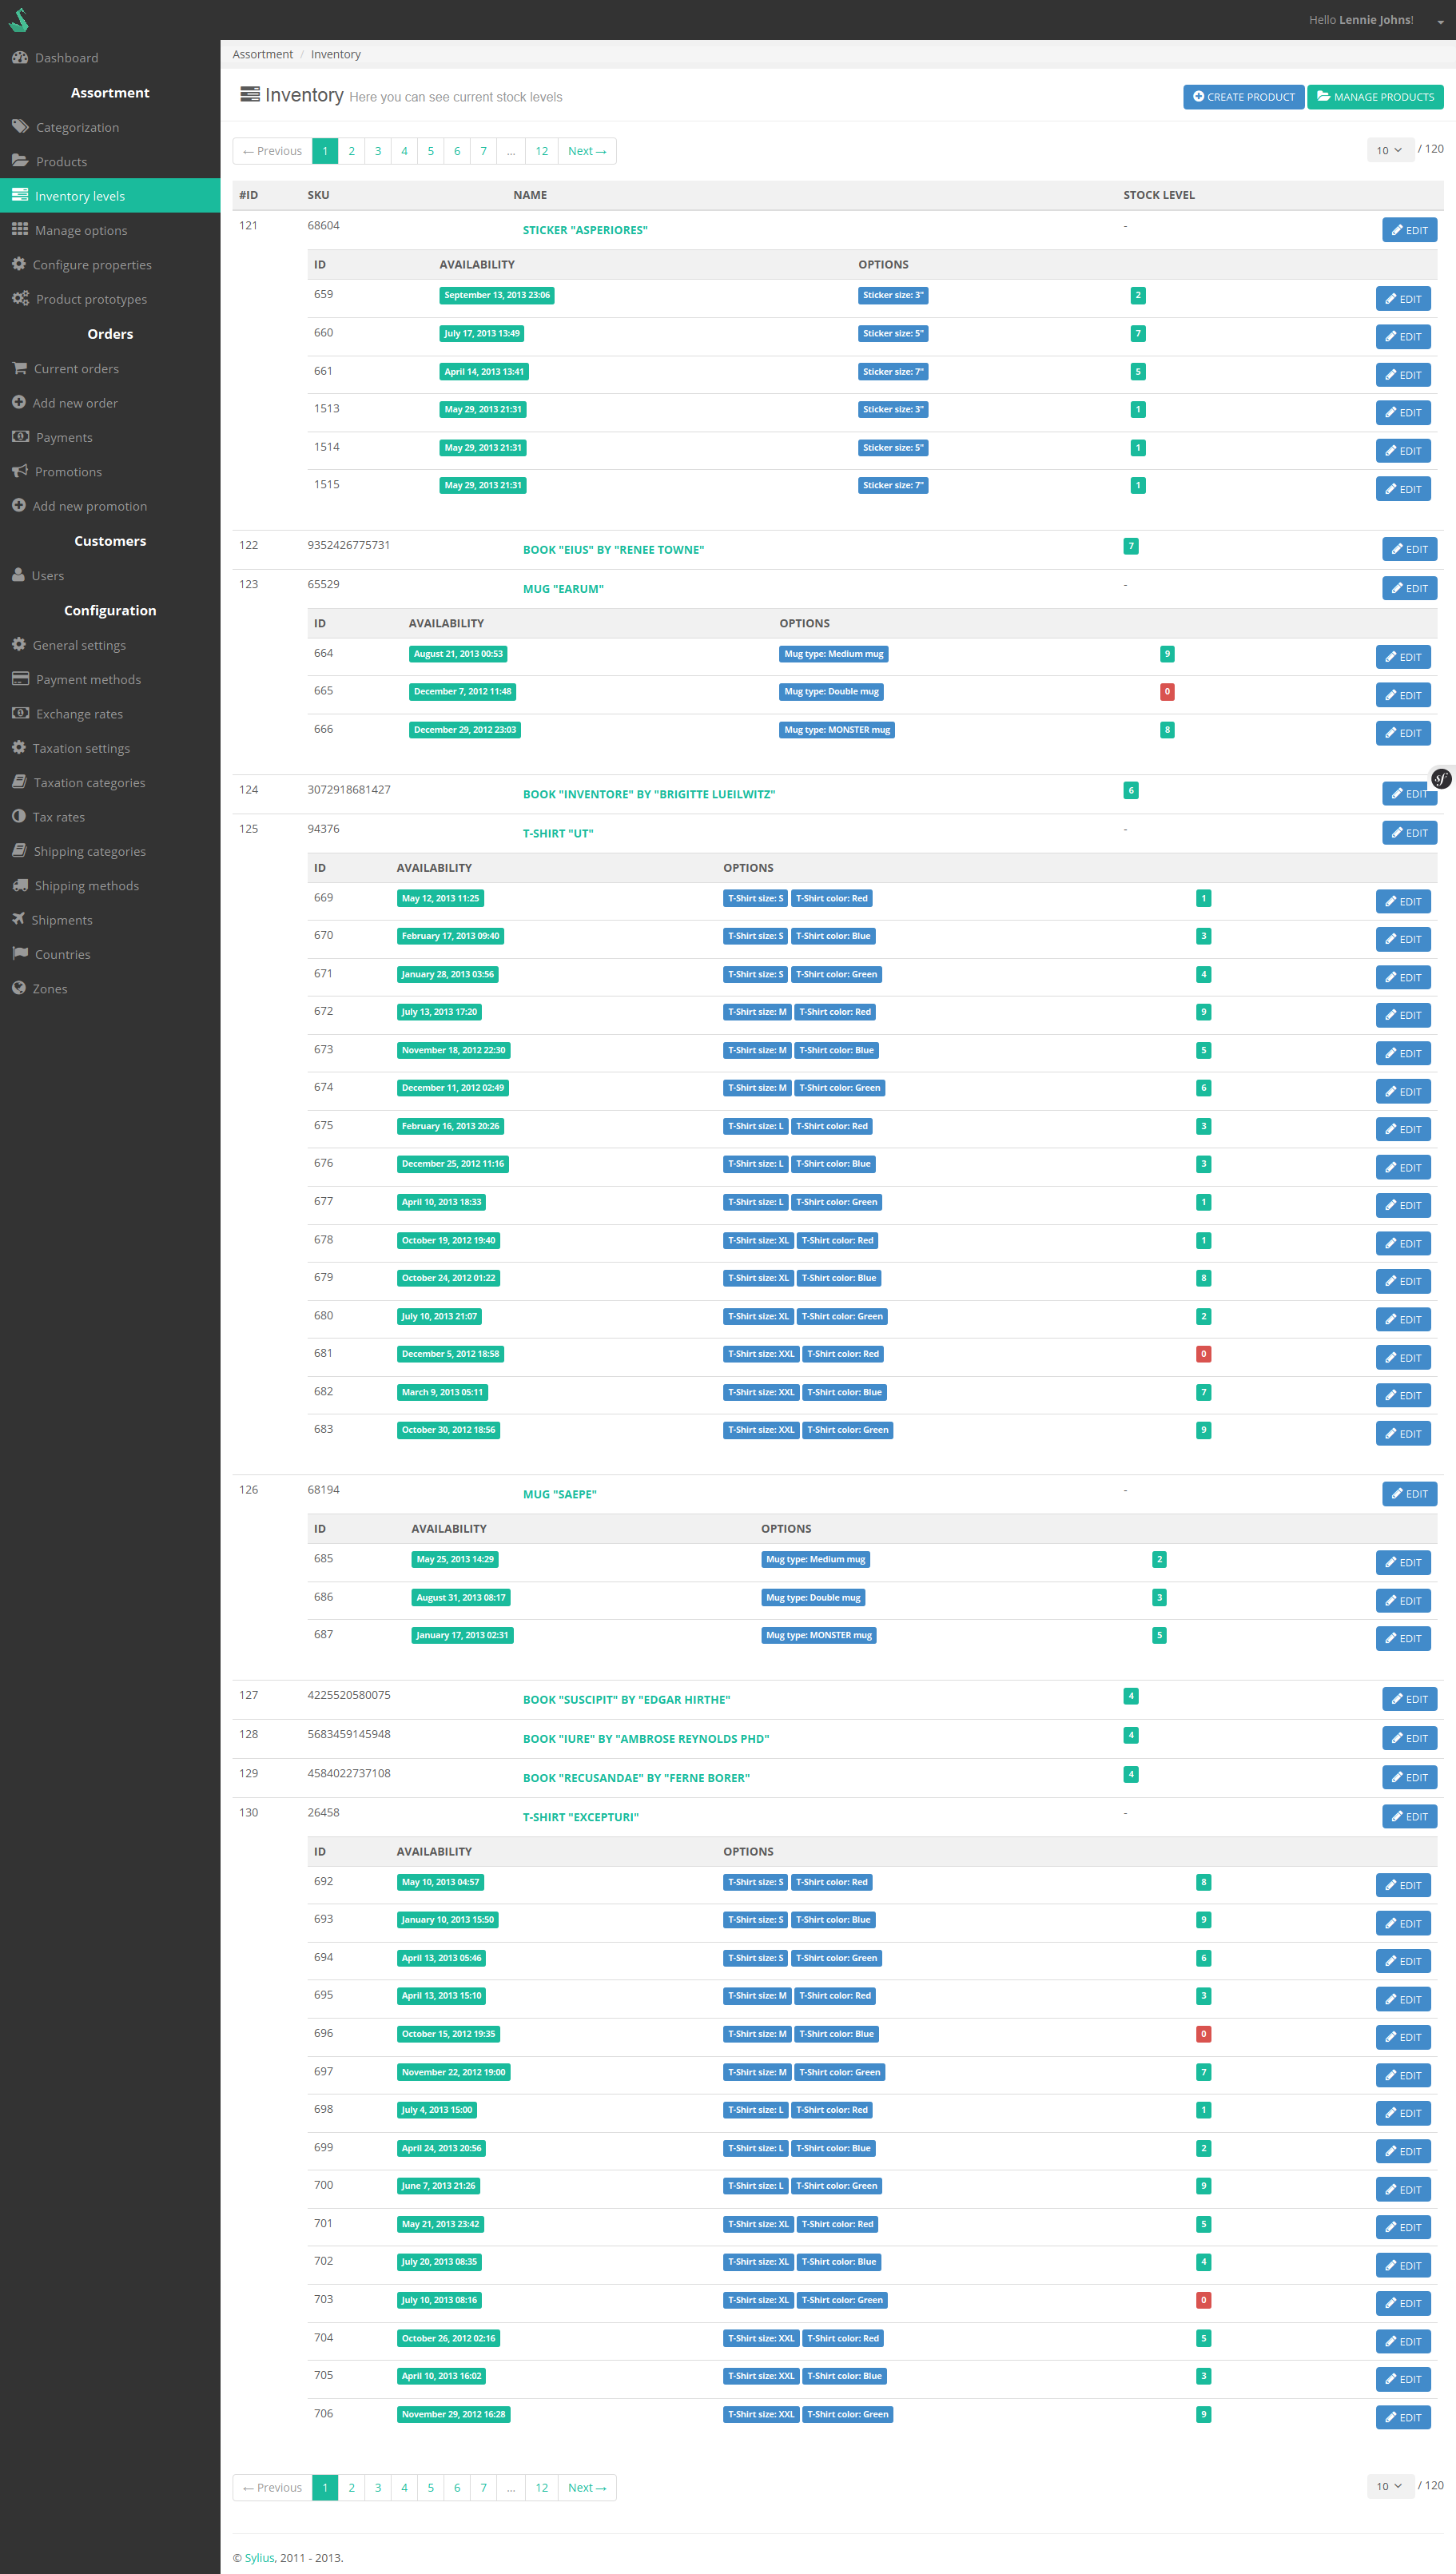
Task: Open Mug "Earum" product link
Action: (563, 589)
